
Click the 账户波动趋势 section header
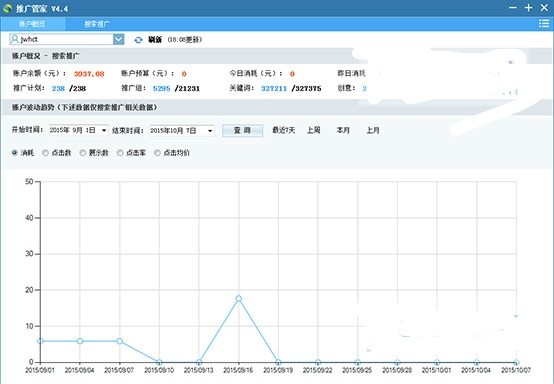click(x=84, y=107)
